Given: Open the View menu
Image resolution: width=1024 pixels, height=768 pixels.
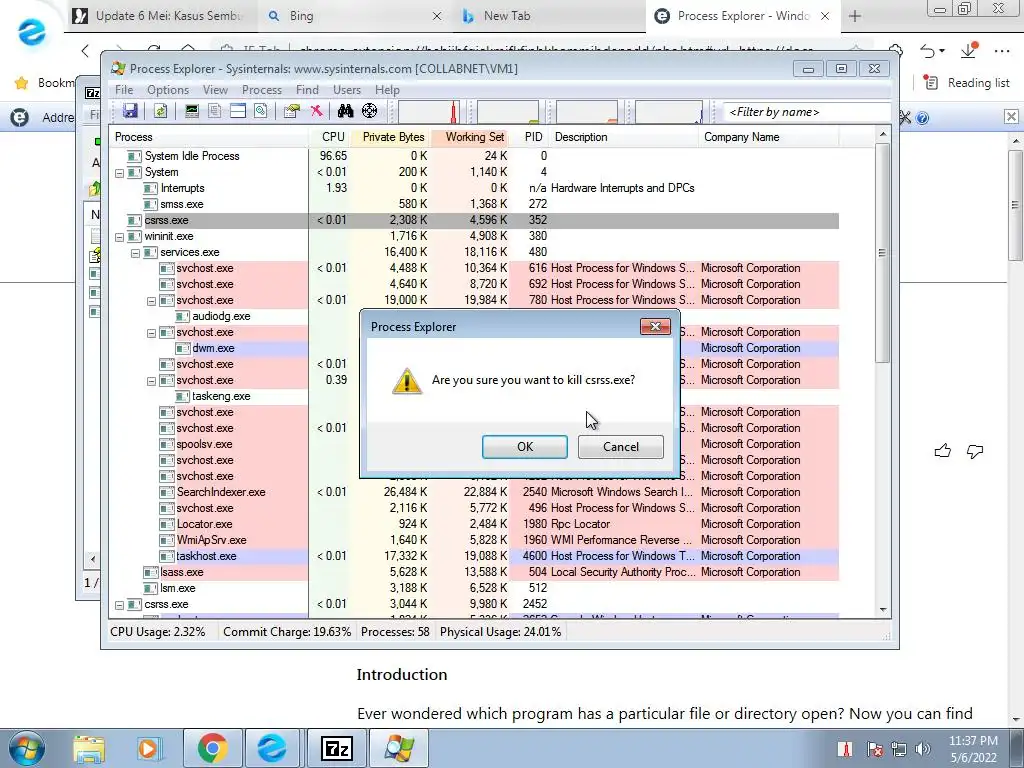Looking at the screenshot, I should pyautogui.click(x=216, y=90).
